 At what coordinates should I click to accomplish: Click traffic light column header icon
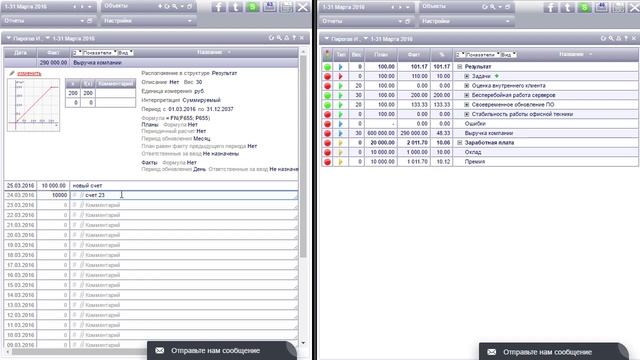[327, 55]
